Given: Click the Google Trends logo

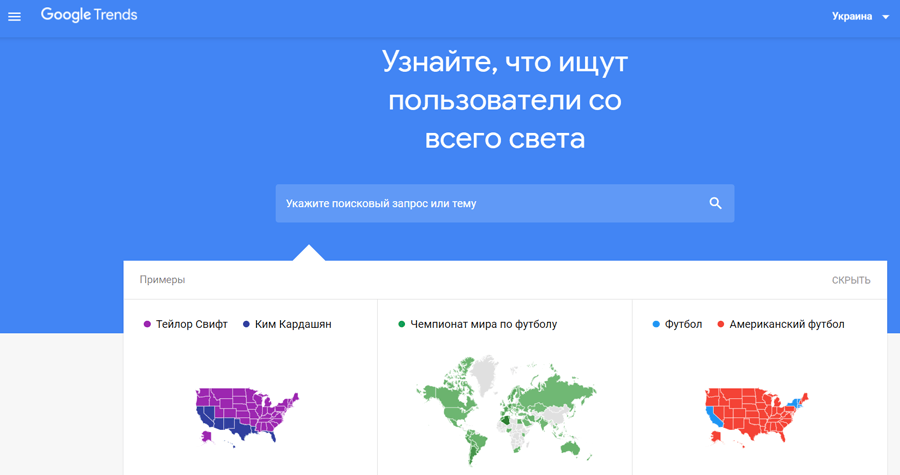Looking at the screenshot, I should [x=89, y=15].
